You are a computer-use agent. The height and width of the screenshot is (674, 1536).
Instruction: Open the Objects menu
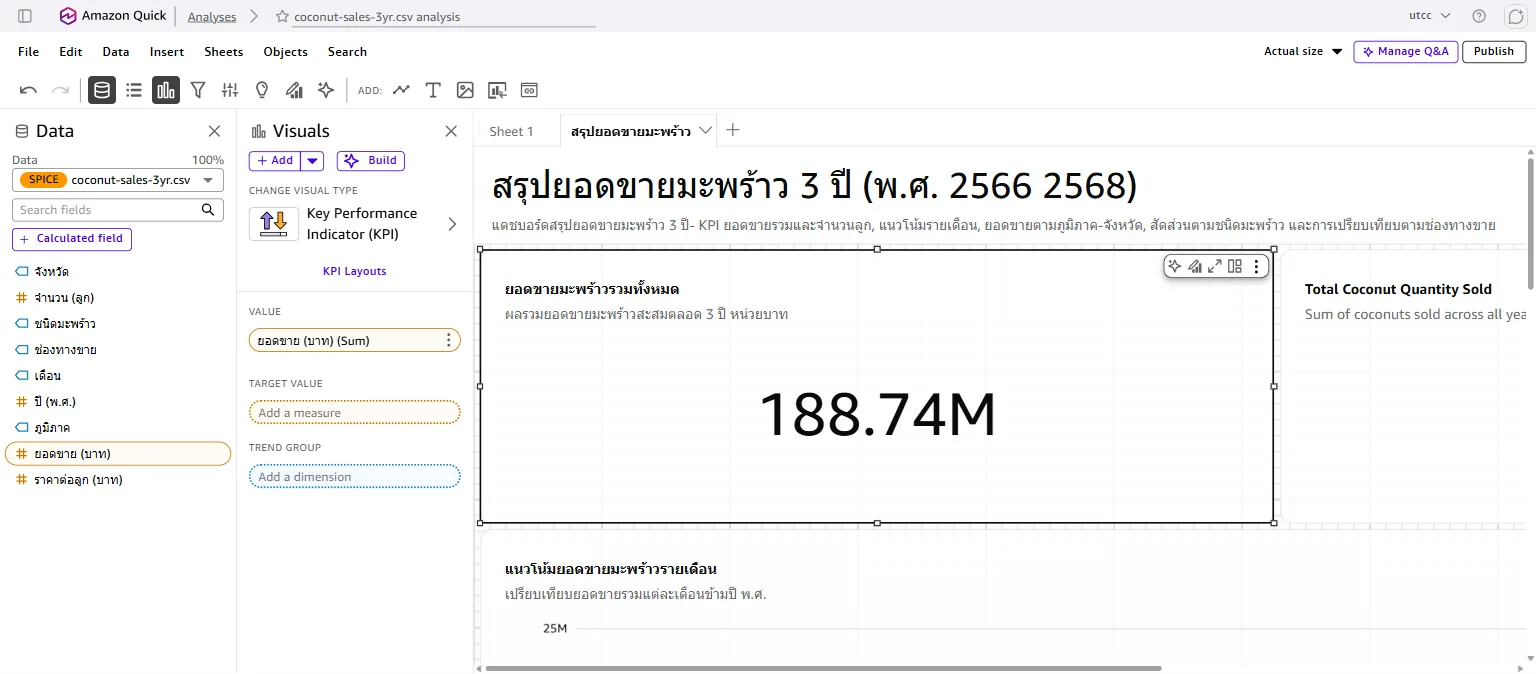coord(286,52)
